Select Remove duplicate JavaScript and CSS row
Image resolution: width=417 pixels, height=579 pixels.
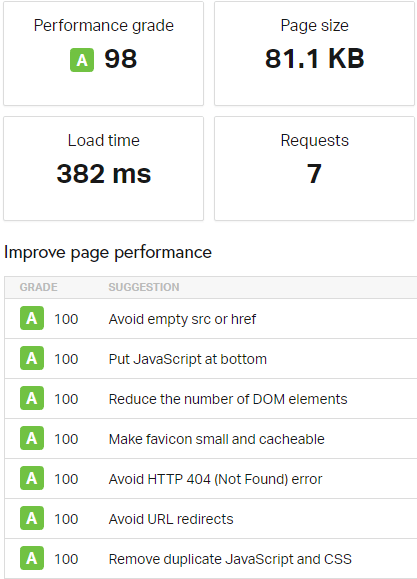pos(211,558)
